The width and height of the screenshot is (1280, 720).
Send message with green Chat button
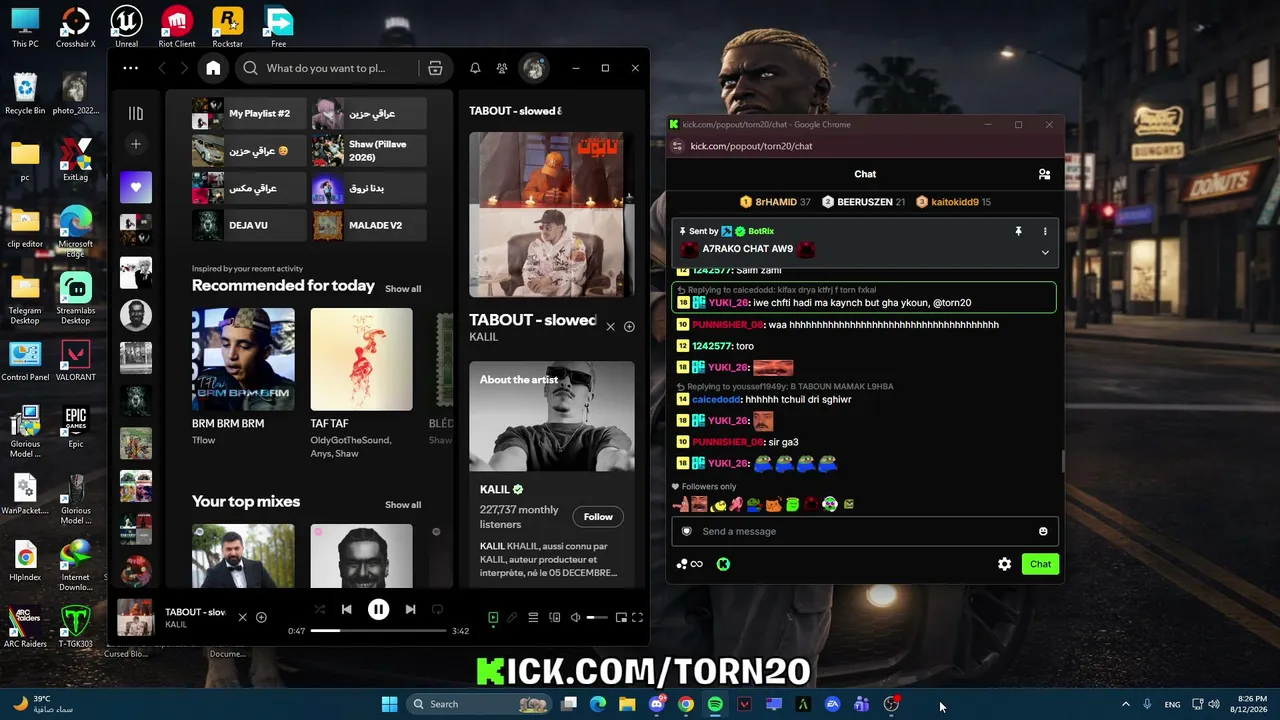click(1040, 564)
